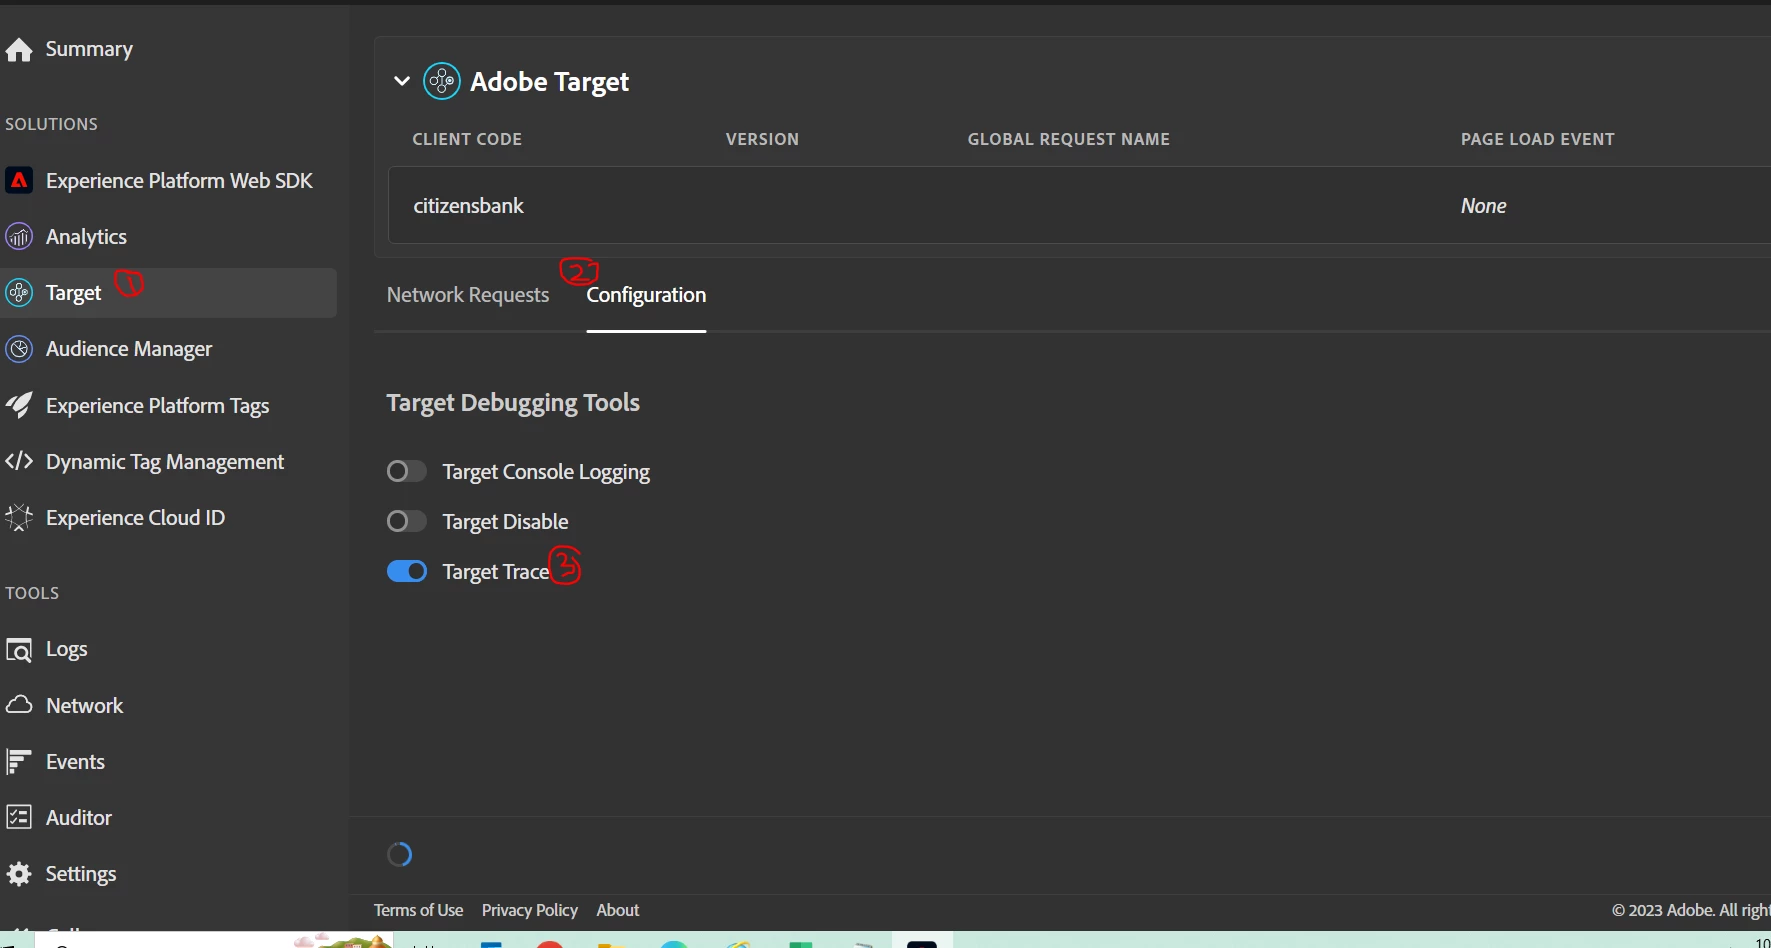The height and width of the screenshot is (948, 1771).
Task: Click the Network cloud icon
Action: [19, 705]
